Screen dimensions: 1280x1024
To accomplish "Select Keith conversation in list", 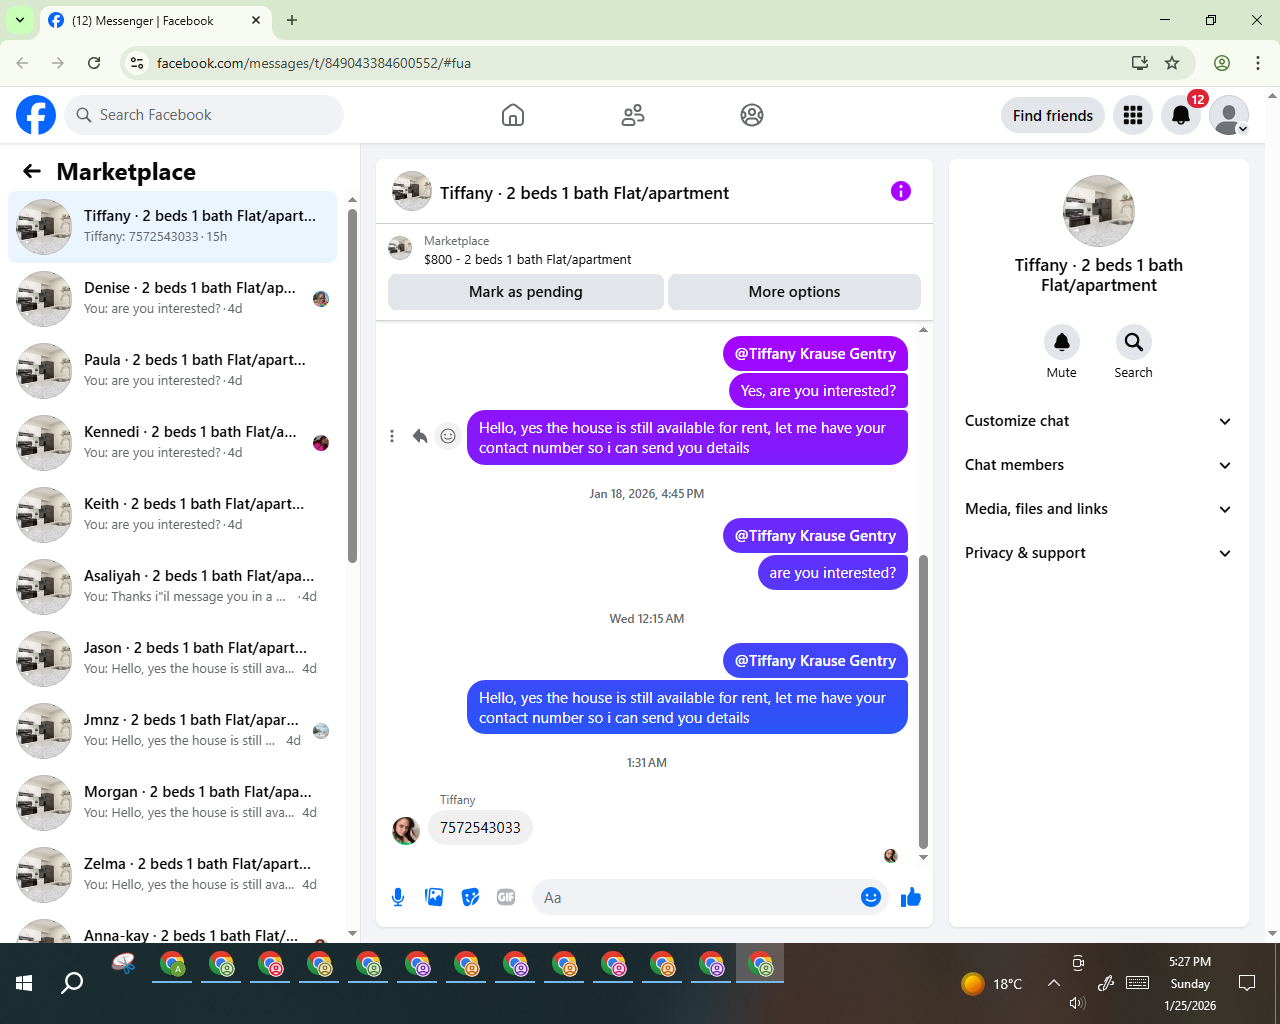I will [x=172, y=515].
